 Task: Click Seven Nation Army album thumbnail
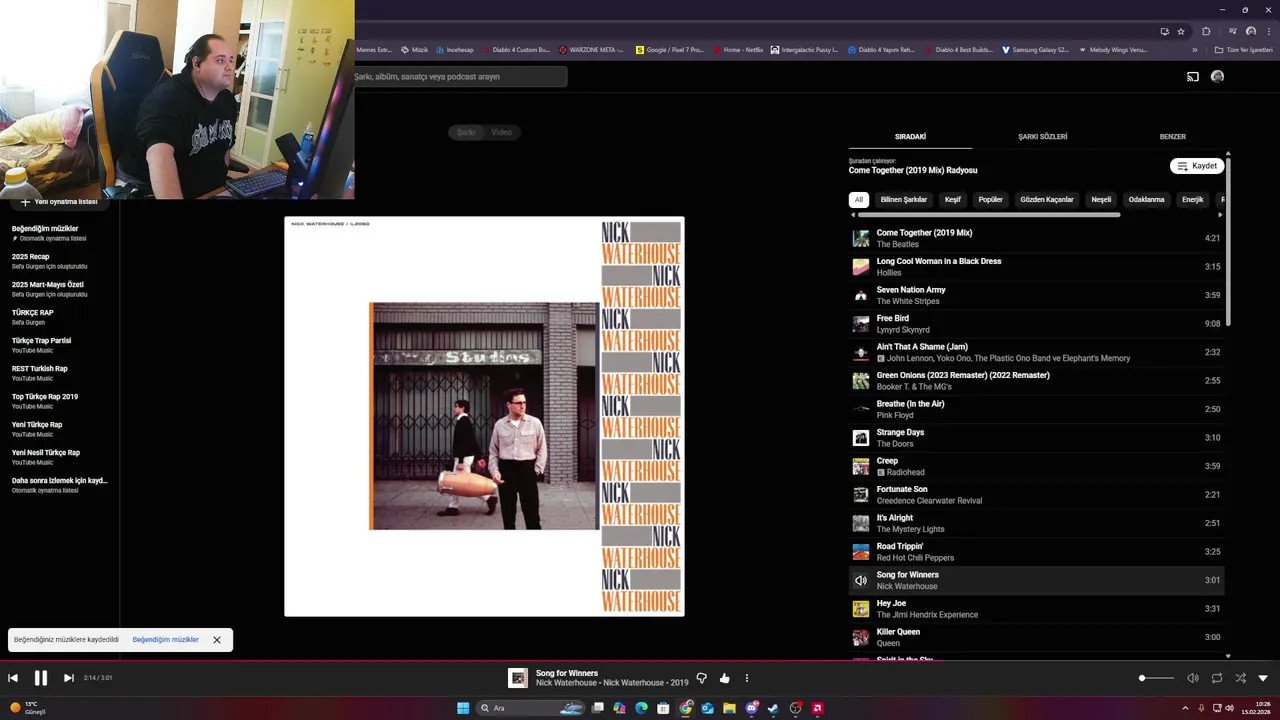860,295
